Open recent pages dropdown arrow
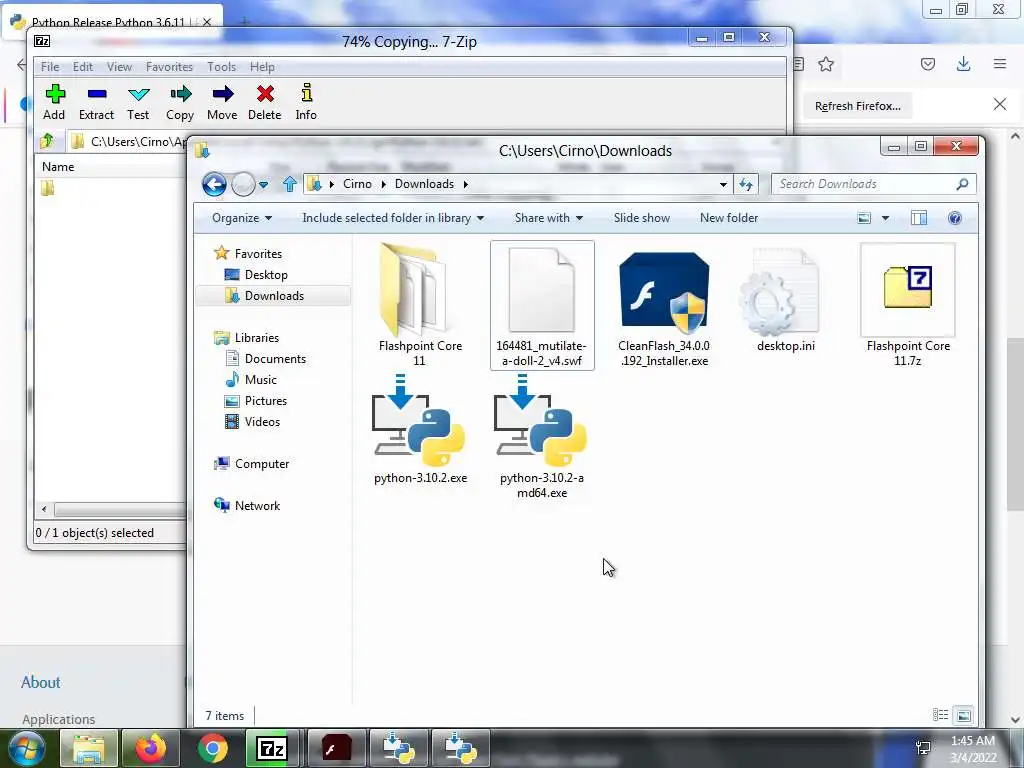 (263, 185)
